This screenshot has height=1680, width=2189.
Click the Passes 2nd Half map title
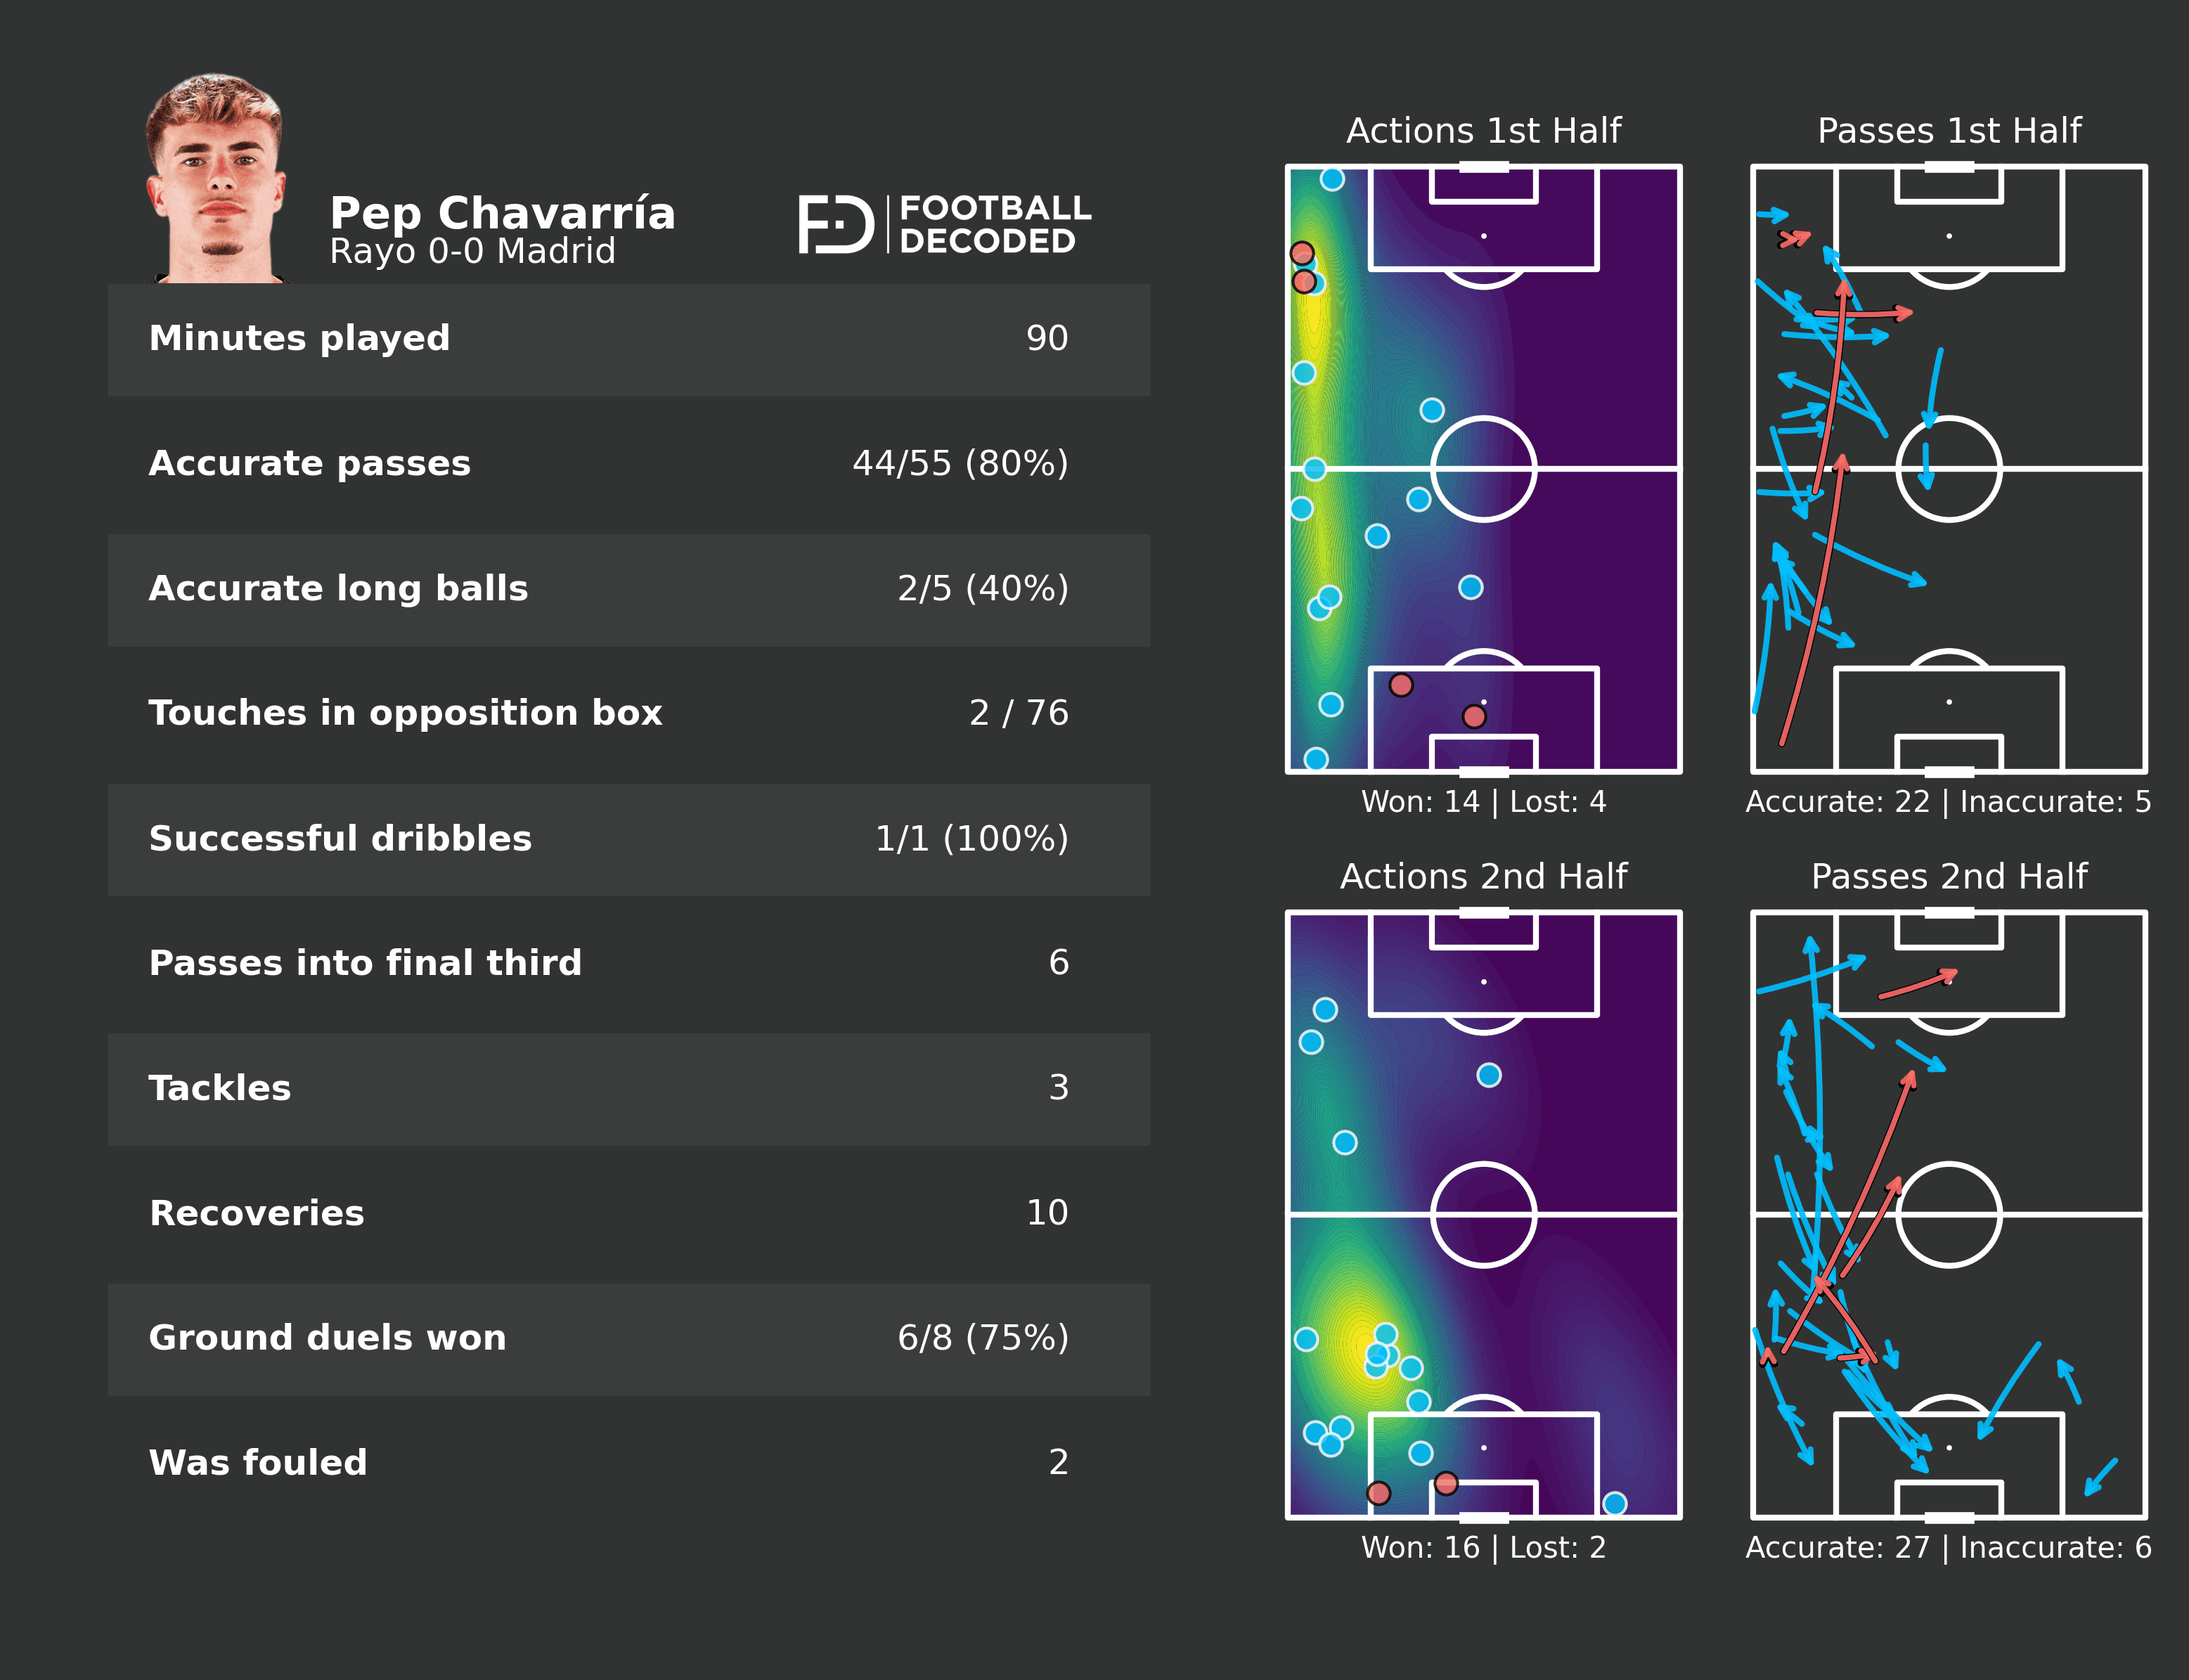click(x=1948, y=877)
